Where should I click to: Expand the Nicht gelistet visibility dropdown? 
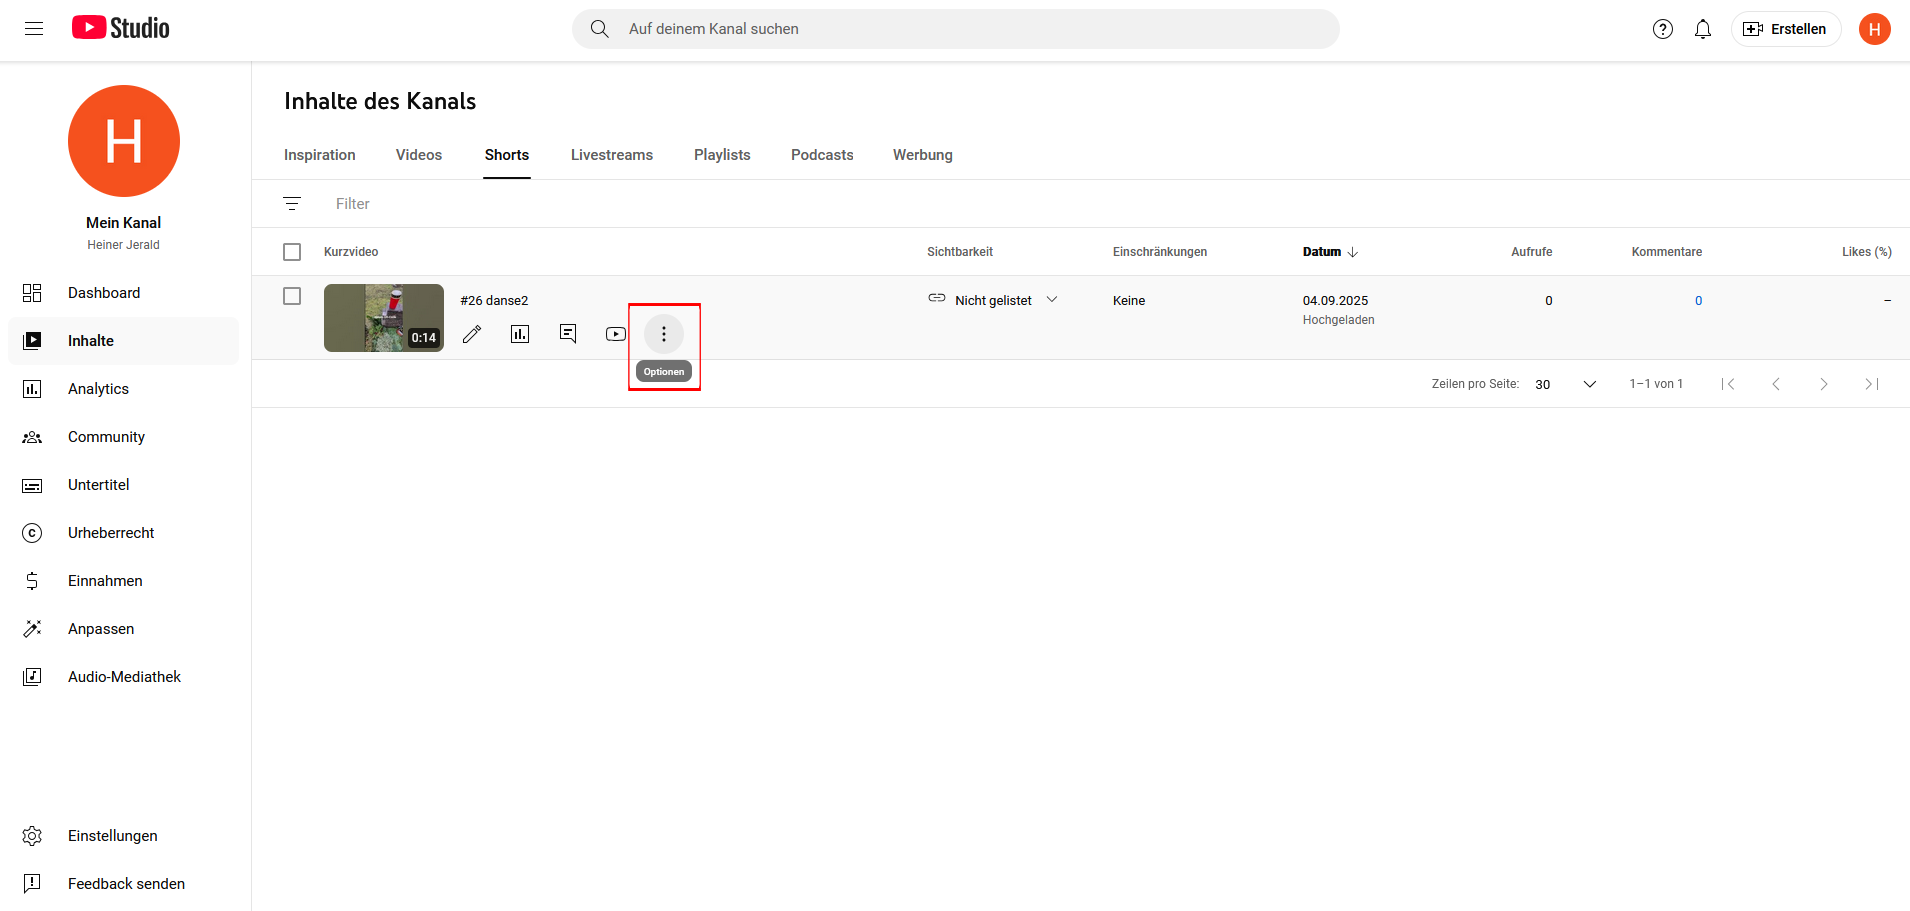1051,300
